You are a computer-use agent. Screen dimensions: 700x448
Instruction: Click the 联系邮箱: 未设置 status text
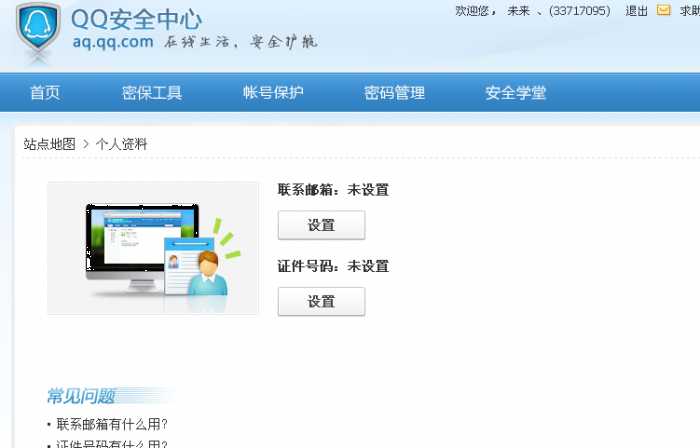pyautogui.click(x=333, y=190)
